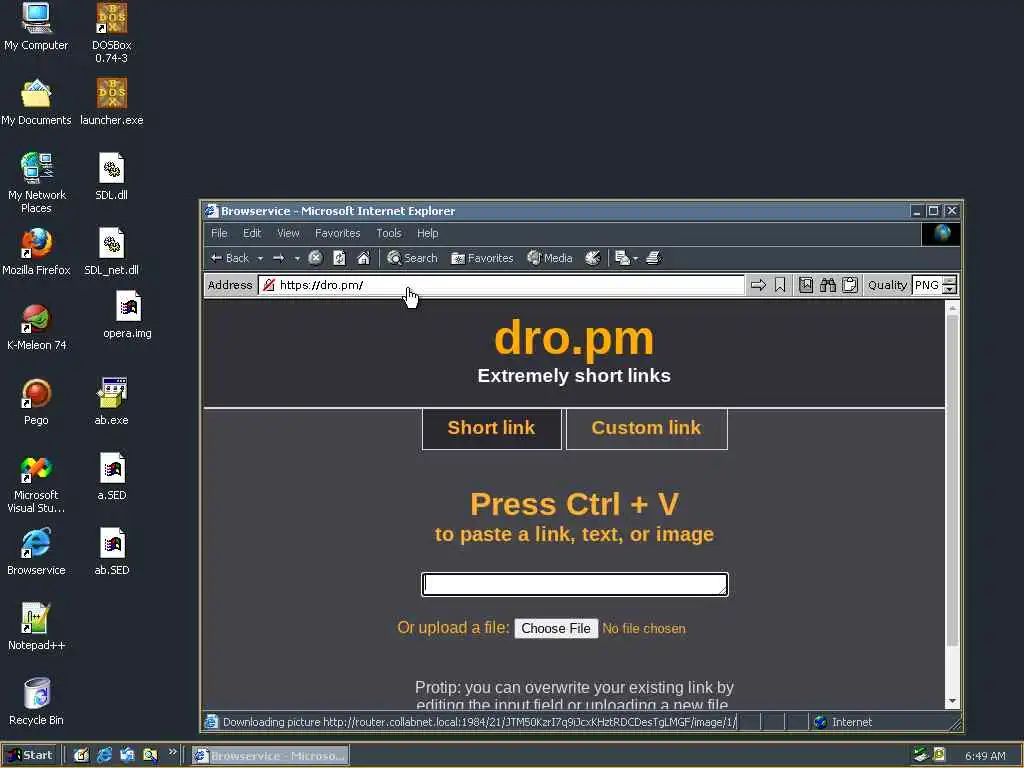Select SDL_net.dll file icon
Viewport: 1024px width, 768px height.
pyautogui.click(x=112, y=252)
